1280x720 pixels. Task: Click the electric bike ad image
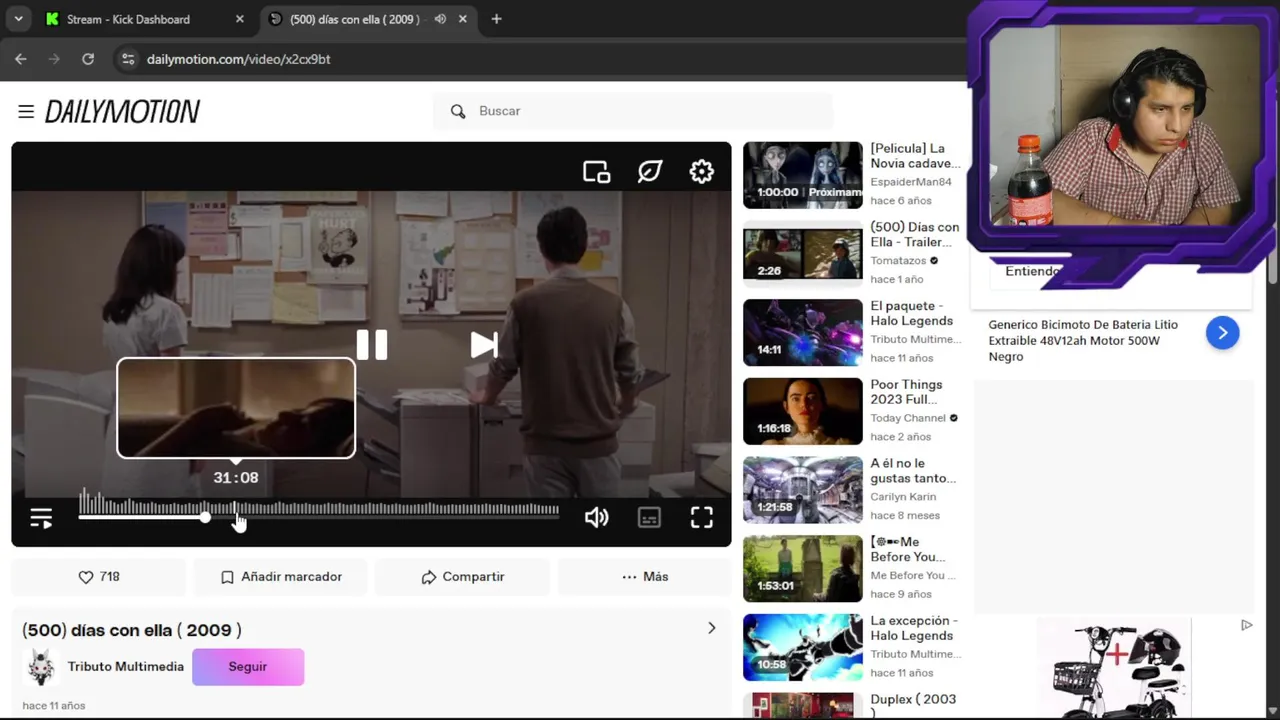1114,668
